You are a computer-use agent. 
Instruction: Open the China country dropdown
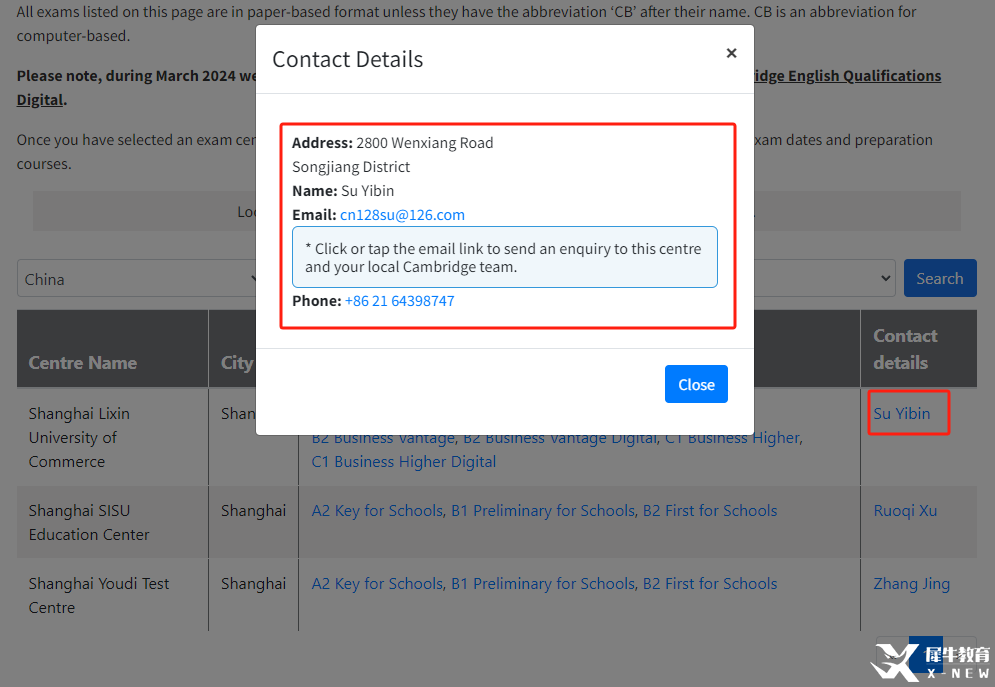(x=137, y=278)
